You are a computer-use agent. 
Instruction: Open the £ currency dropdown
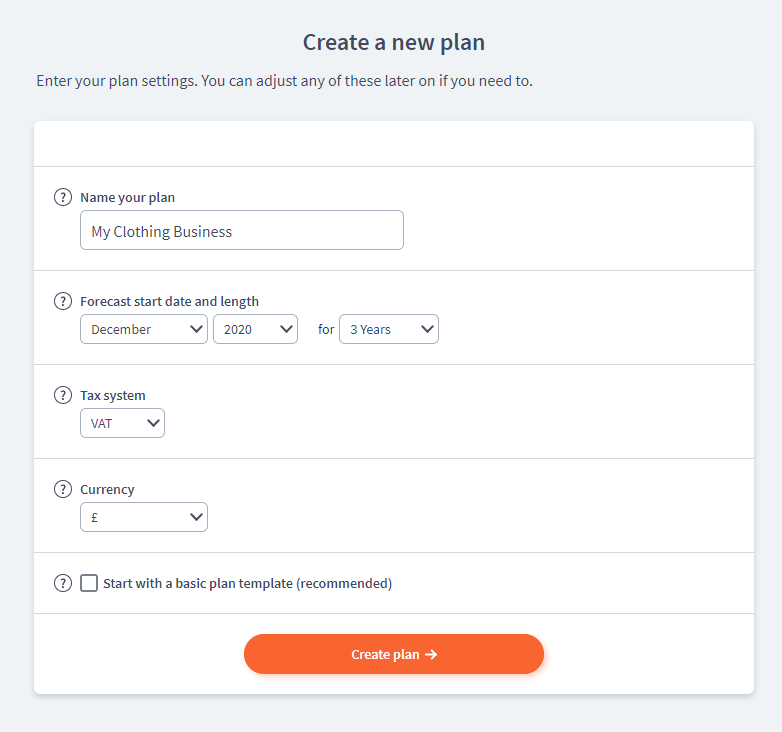(x=143, y=517)
